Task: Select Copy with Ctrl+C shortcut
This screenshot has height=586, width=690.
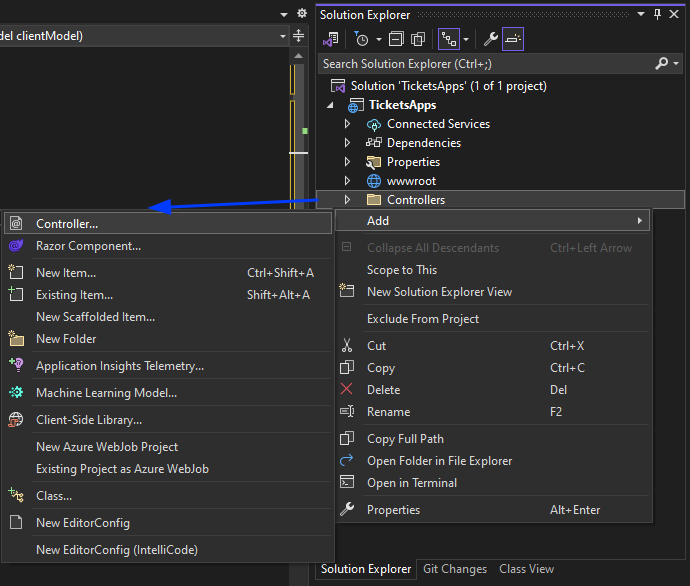Action: point(492,368)
